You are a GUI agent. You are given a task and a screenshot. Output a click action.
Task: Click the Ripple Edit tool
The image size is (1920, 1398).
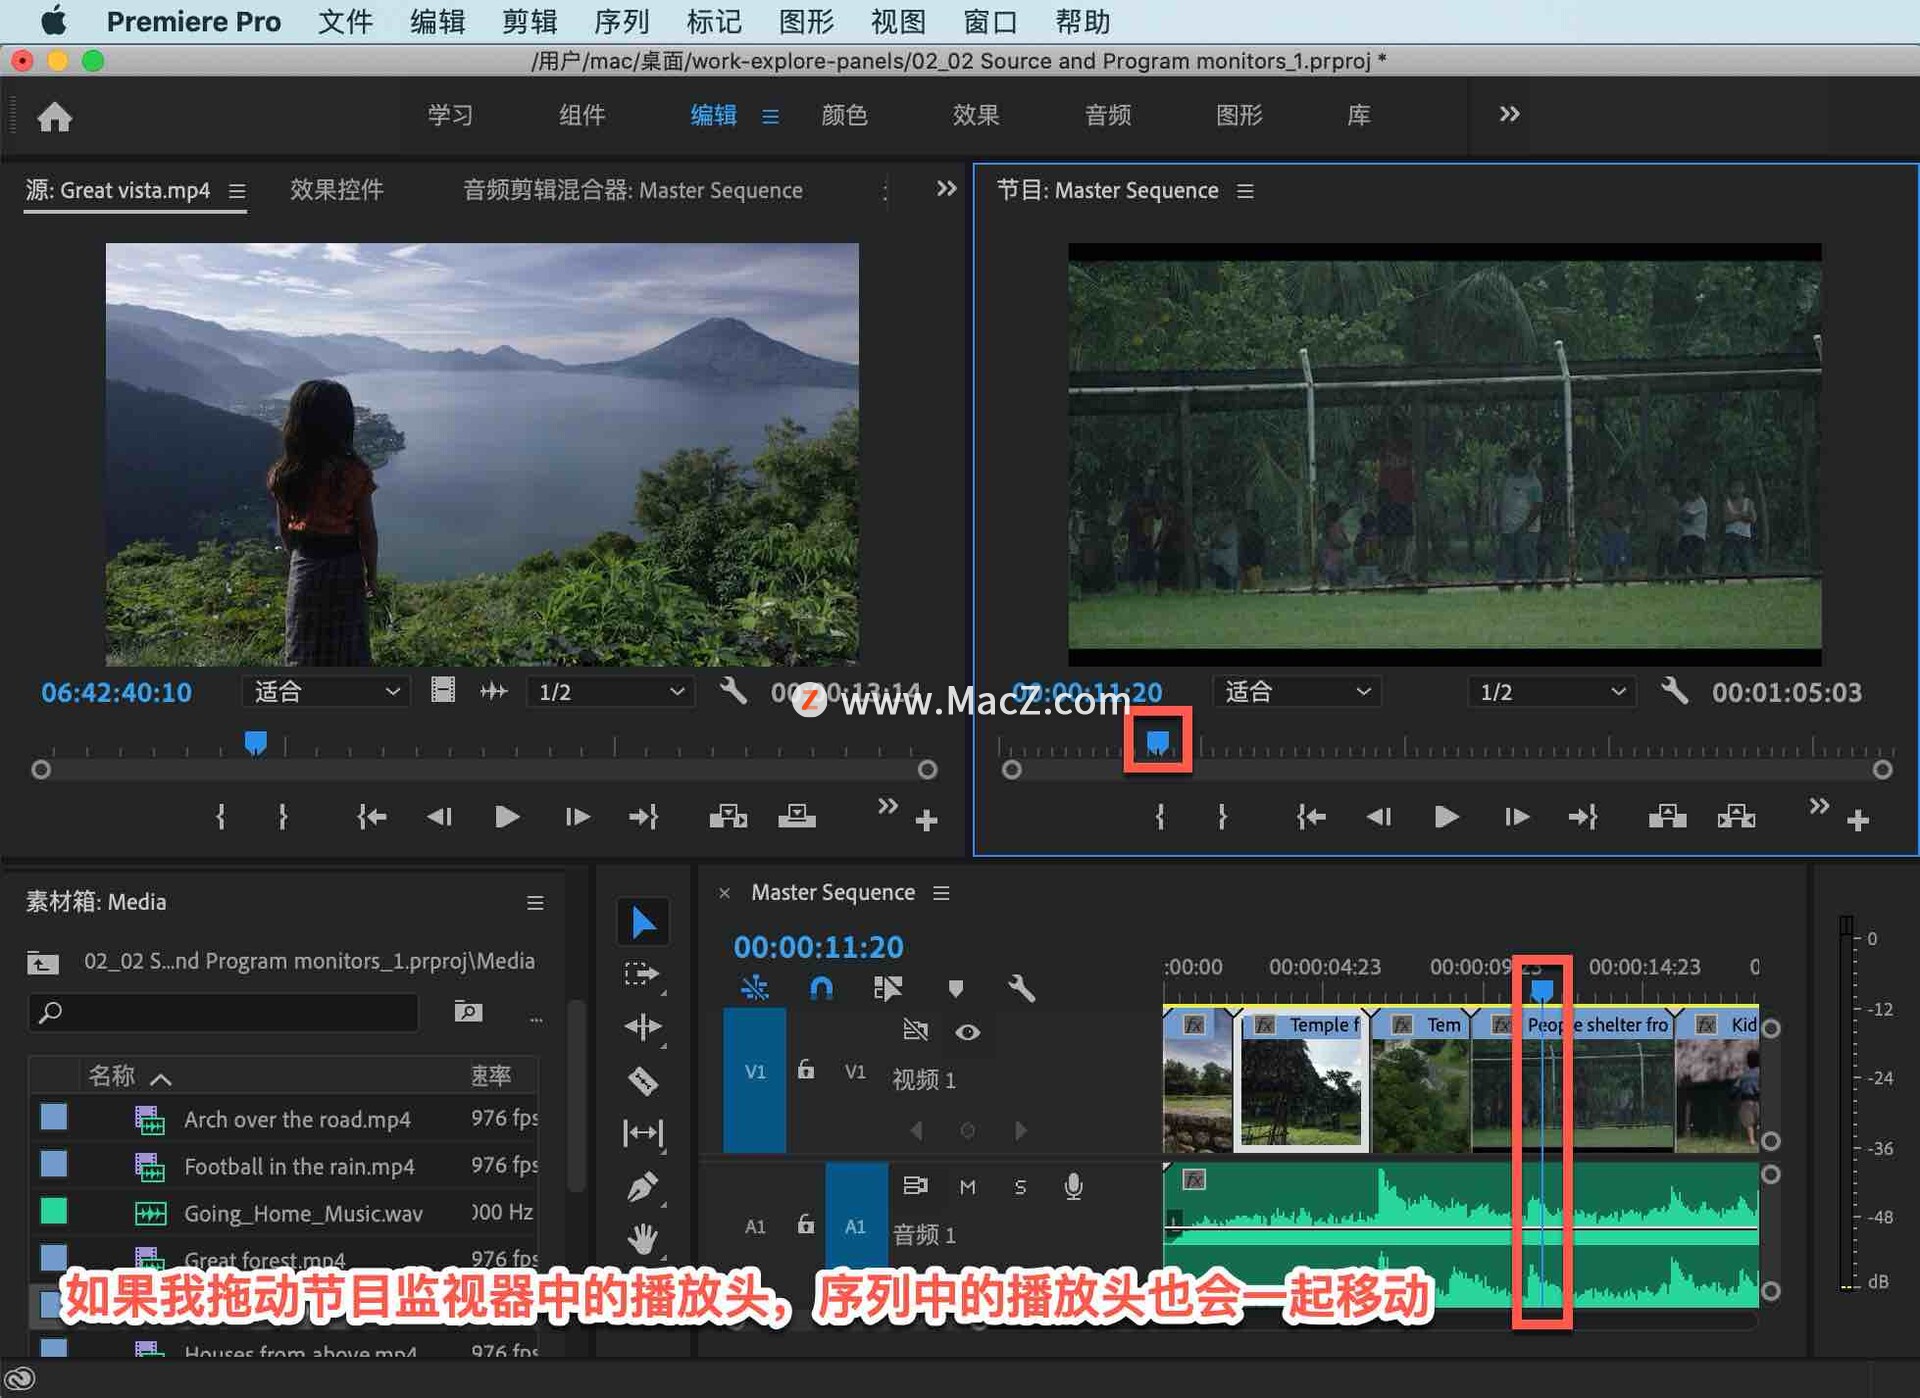(x=642, y=1028)
